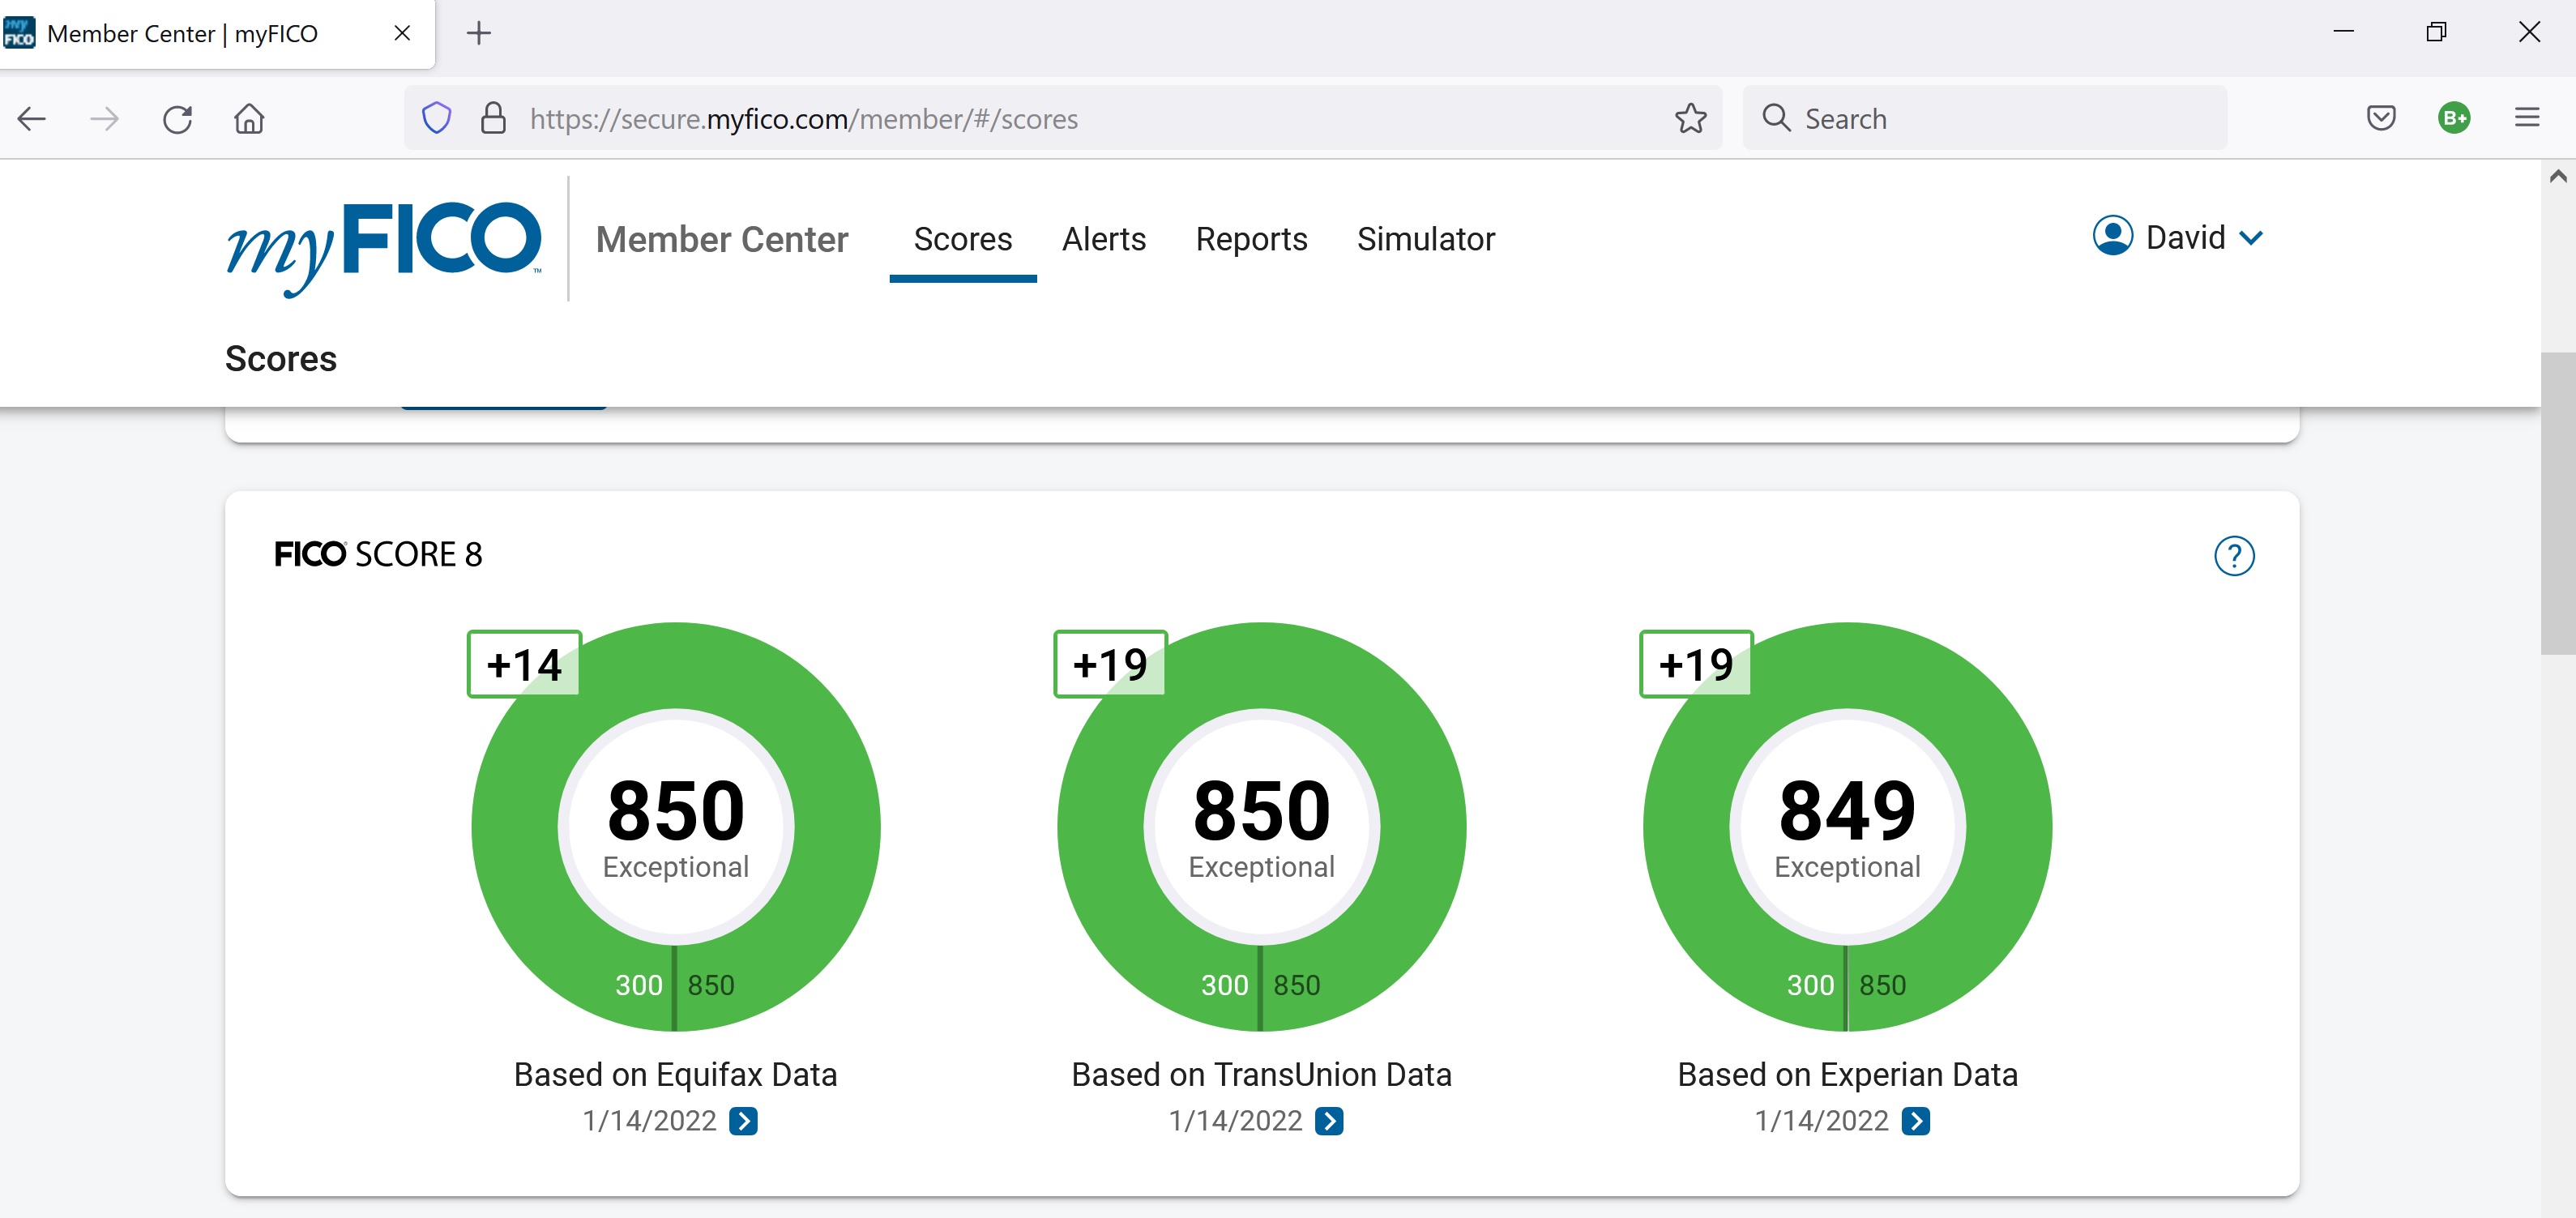Click the +14 Equifax change badge

pyautogui.click(x=524, y=665)
